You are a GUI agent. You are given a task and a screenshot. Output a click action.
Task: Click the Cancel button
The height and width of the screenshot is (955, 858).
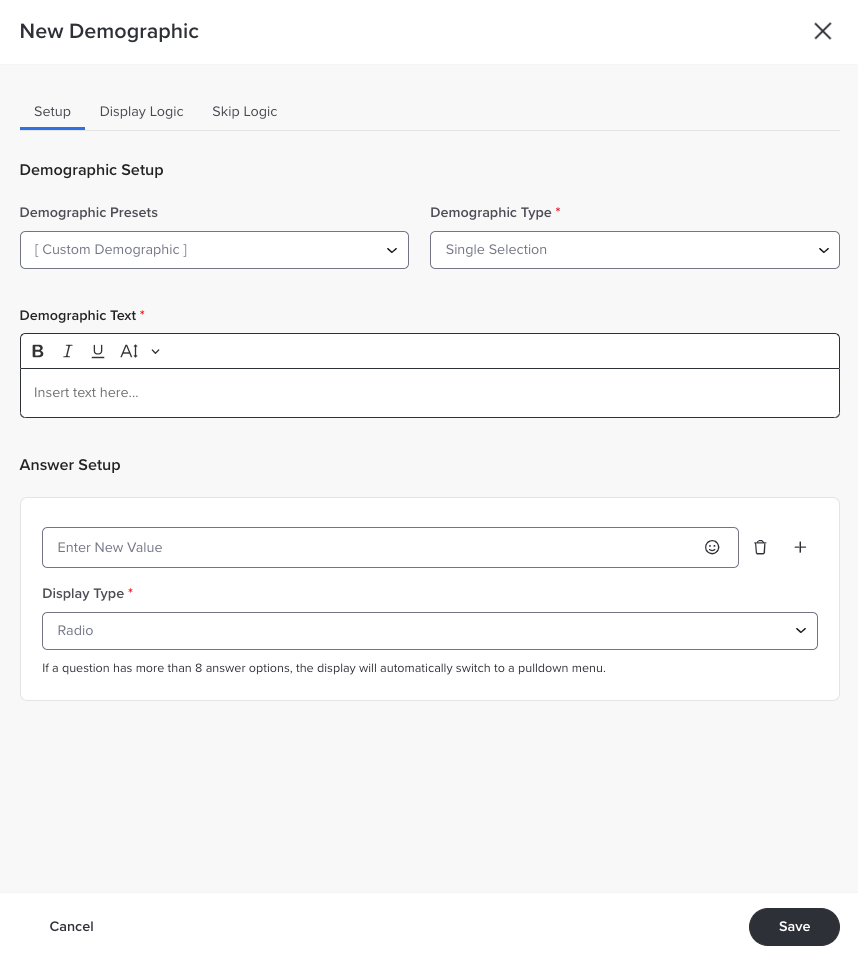(x=71, y=926)
